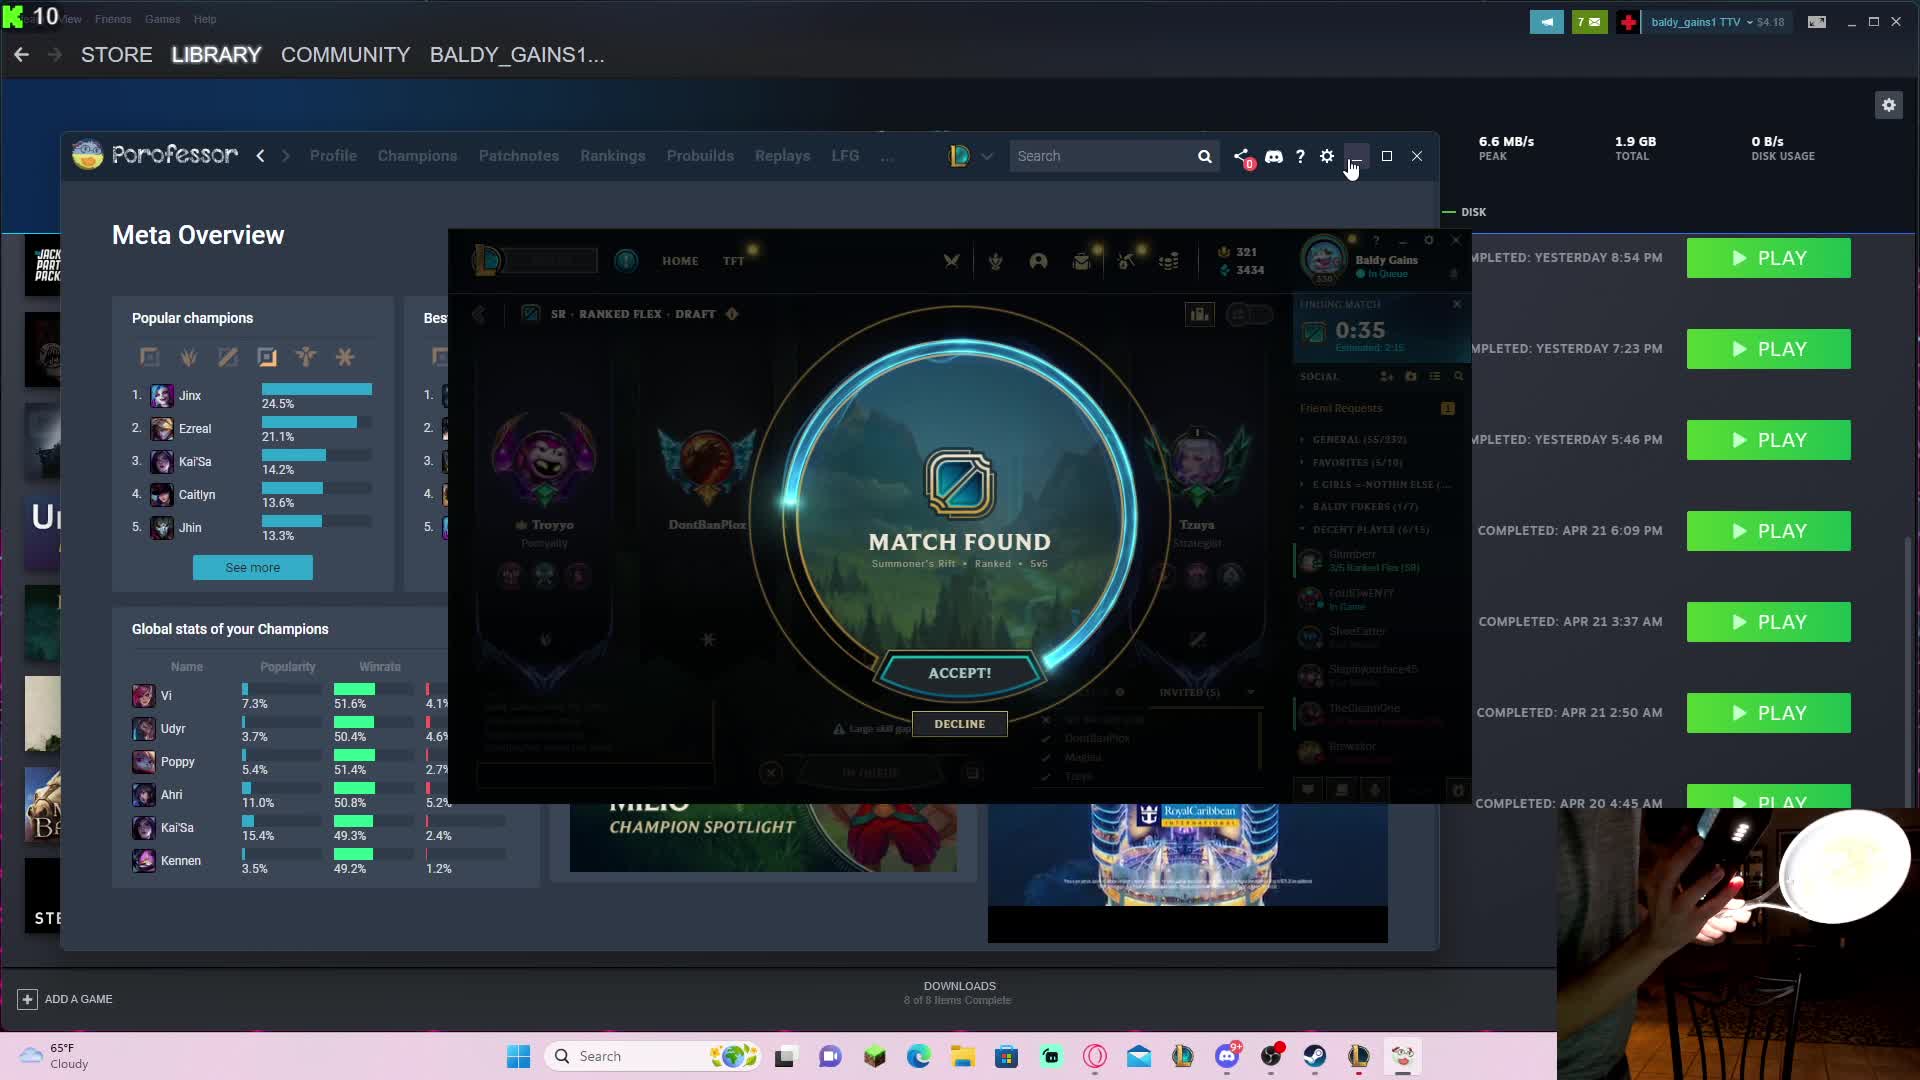Click See more under Popular champions
Screen dimensions: 1920x1080
tap(252, 567)
